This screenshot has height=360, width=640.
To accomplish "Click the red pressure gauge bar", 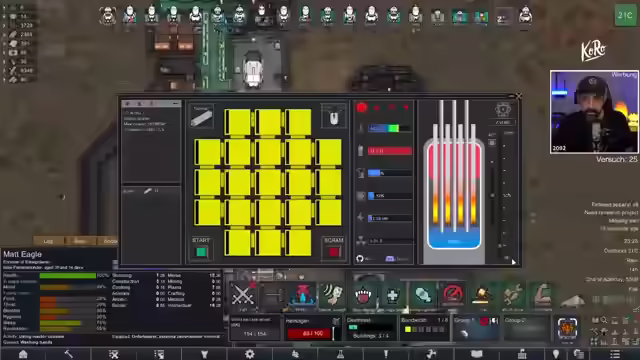I will click(x=390, y=151).
